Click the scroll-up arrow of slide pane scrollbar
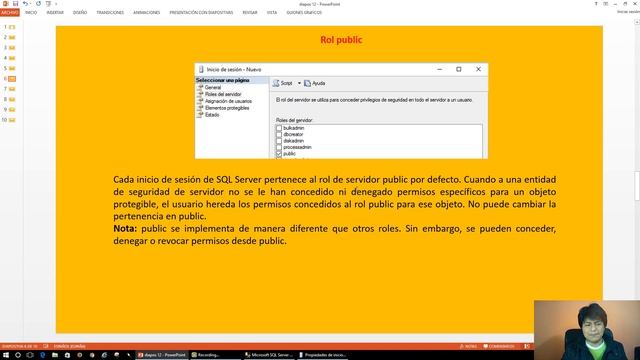 pos(637,22)
